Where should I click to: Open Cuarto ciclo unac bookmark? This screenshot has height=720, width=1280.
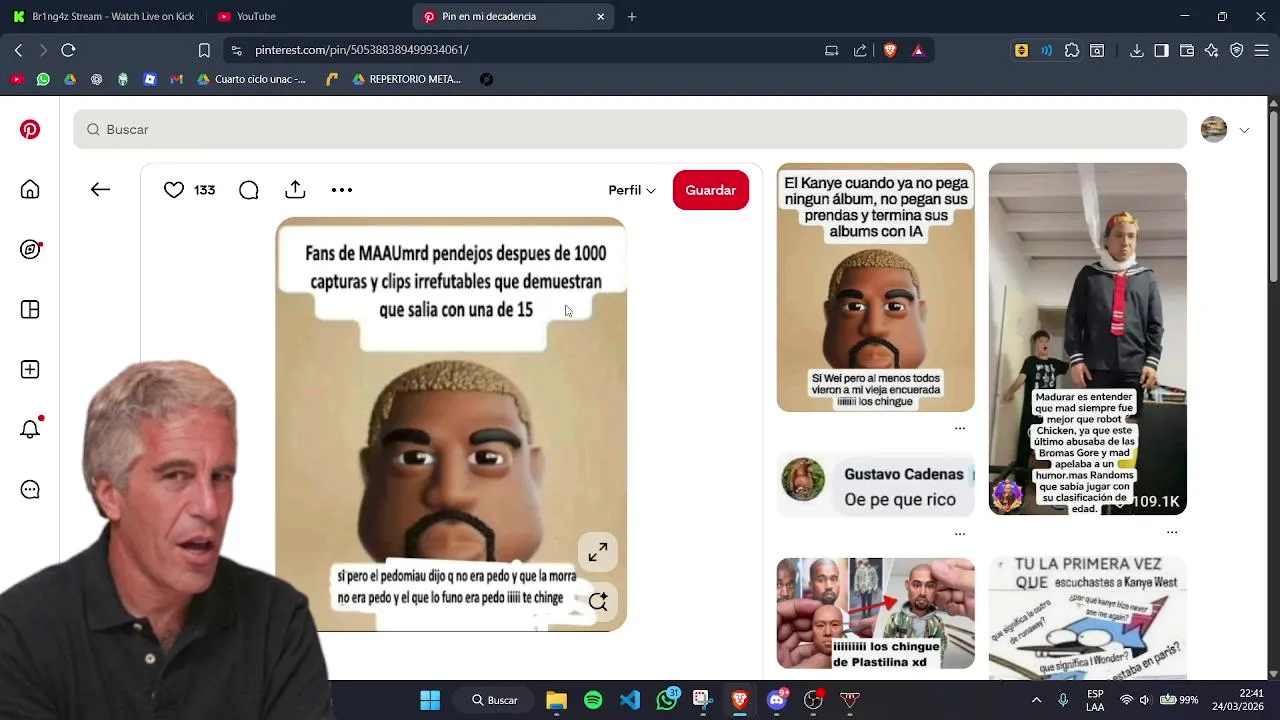252,79
